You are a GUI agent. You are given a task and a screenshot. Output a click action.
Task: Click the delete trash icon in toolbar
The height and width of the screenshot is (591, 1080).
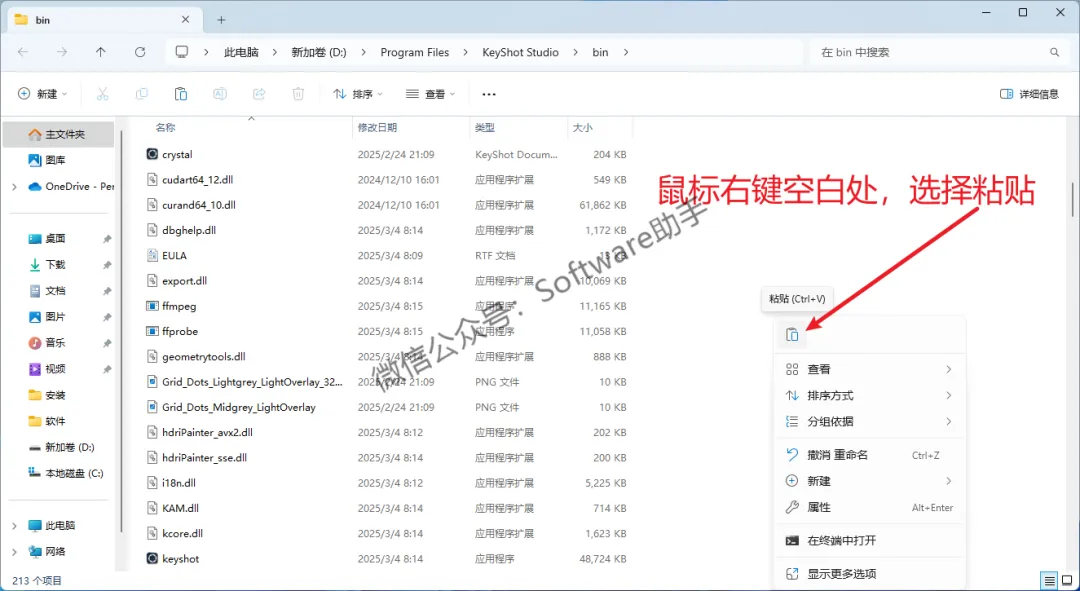[x=298, y=94]
